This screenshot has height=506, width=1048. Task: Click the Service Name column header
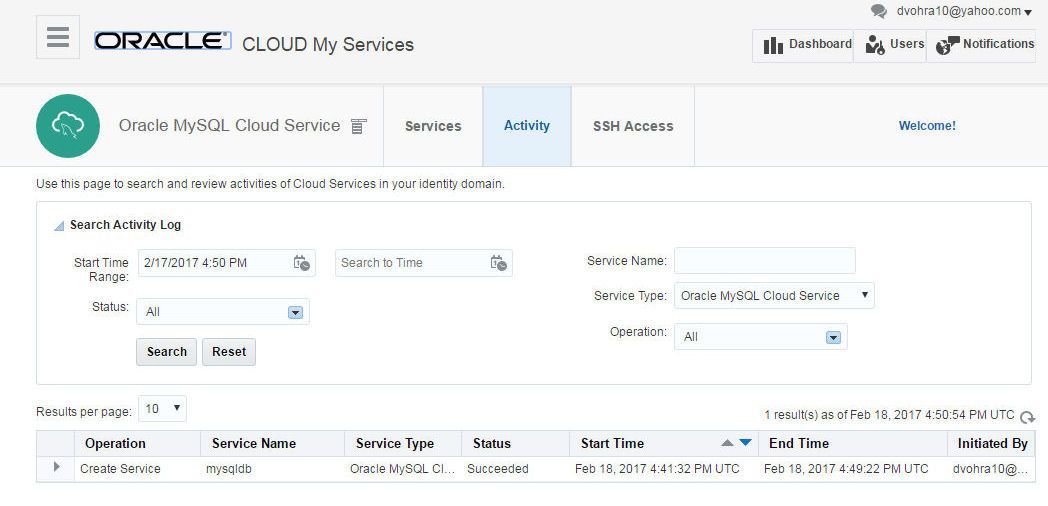(273, 443)
